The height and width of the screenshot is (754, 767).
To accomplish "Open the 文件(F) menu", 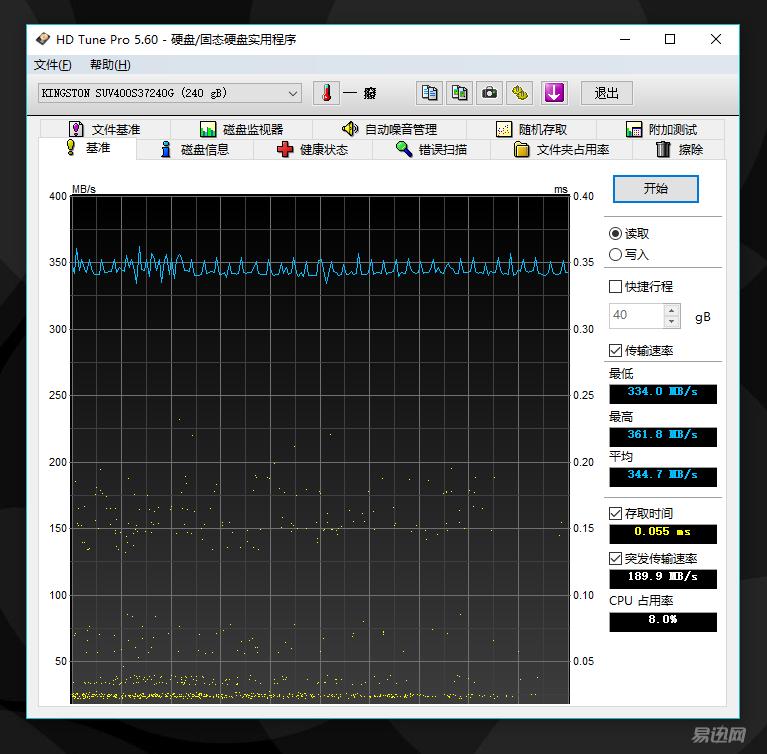I will tap(52, 65).
